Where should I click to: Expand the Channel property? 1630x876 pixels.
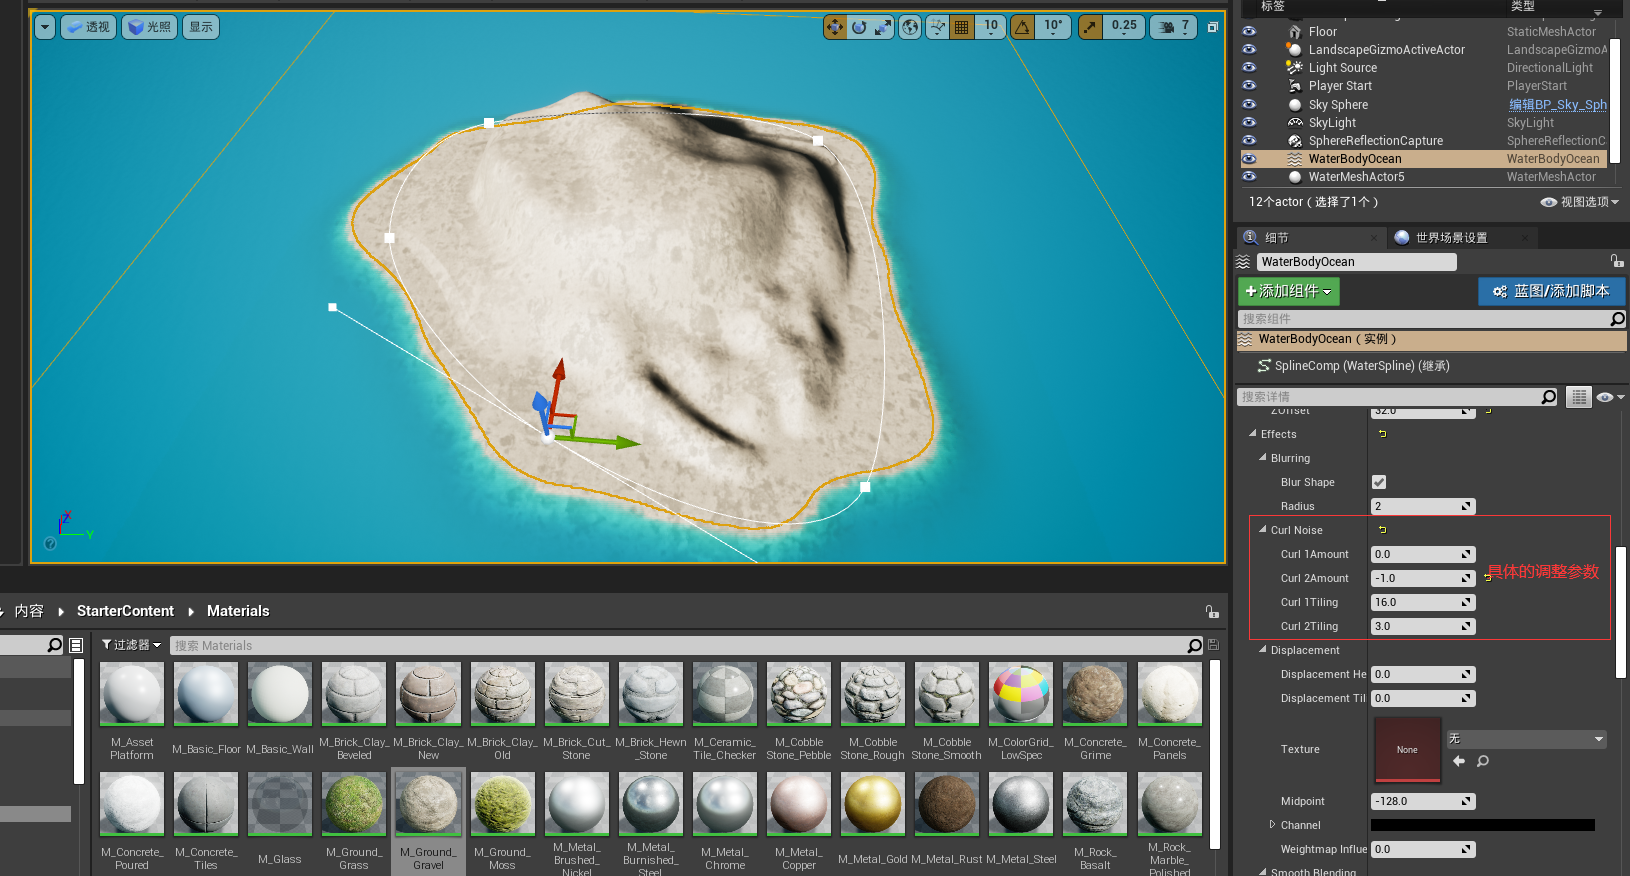pyautogui.click(x=1272, y=825)
